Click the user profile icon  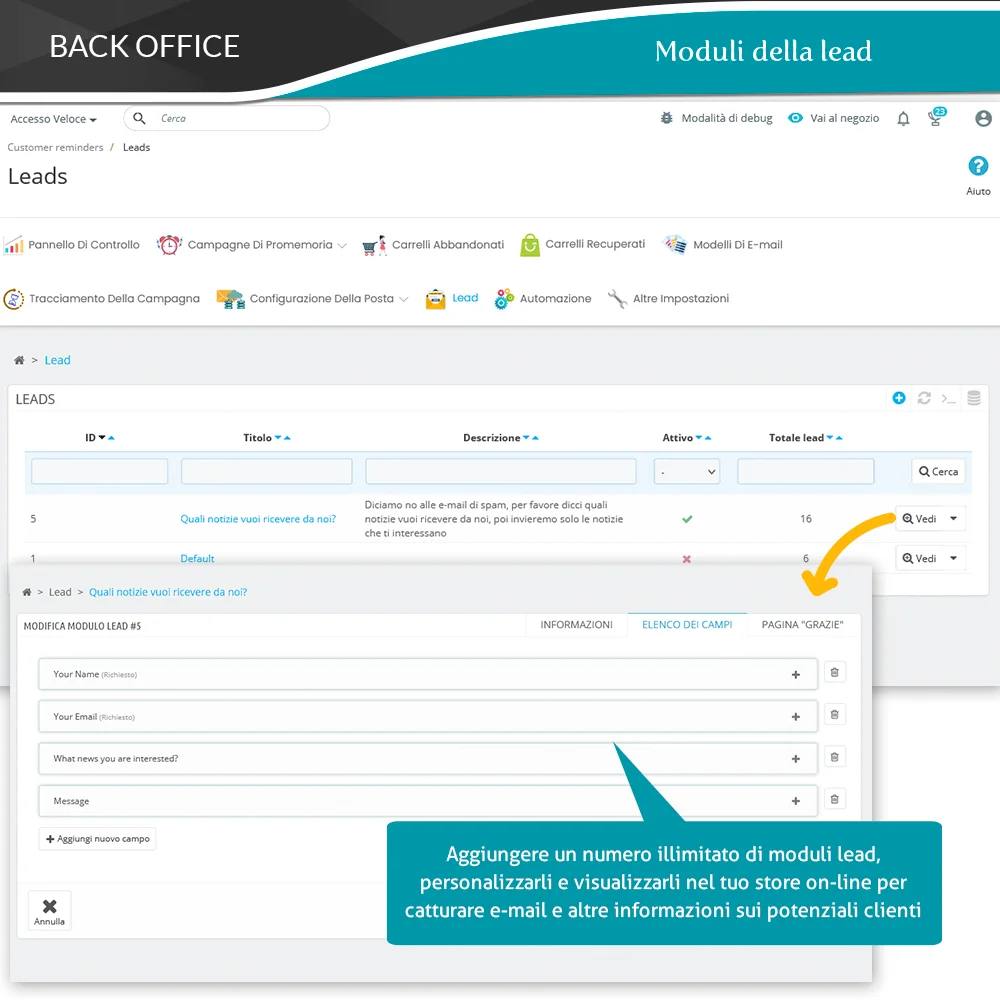pos(983,118)
